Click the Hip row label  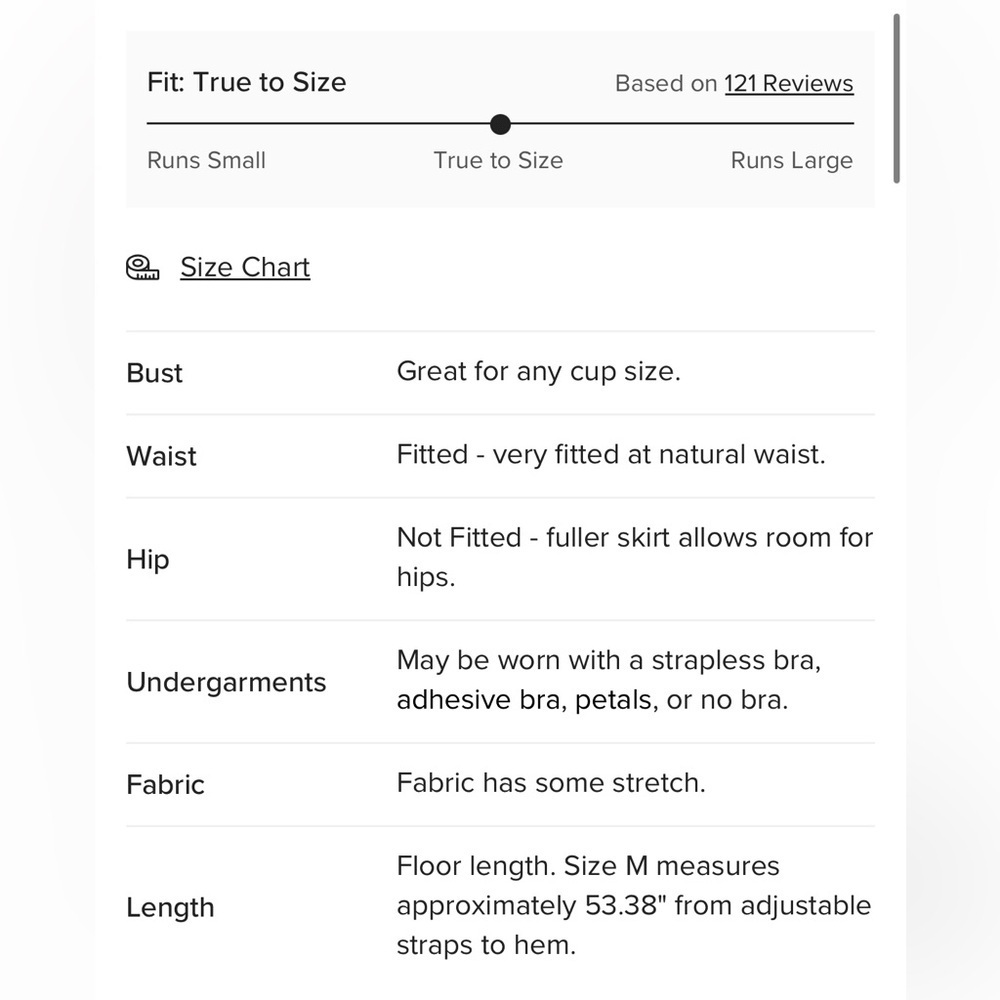tap(148, 560)
